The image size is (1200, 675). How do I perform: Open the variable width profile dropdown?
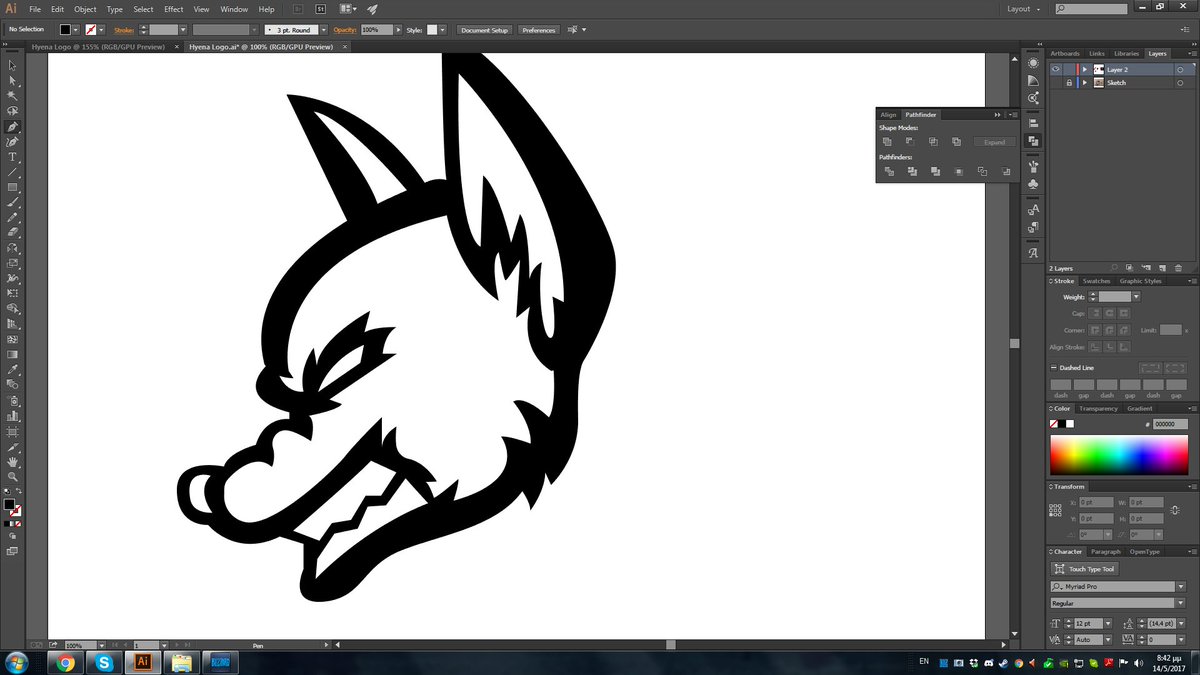(254, 30)
